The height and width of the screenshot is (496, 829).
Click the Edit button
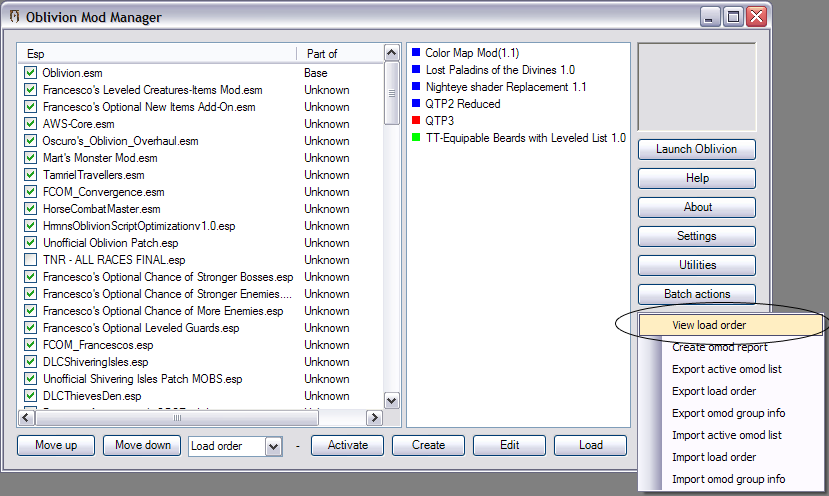(x=509, y=445)
